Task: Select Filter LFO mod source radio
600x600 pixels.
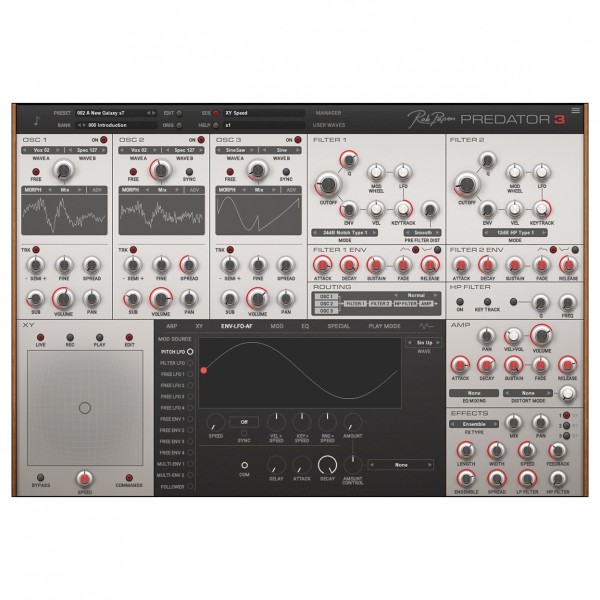Action: point(190,363)
